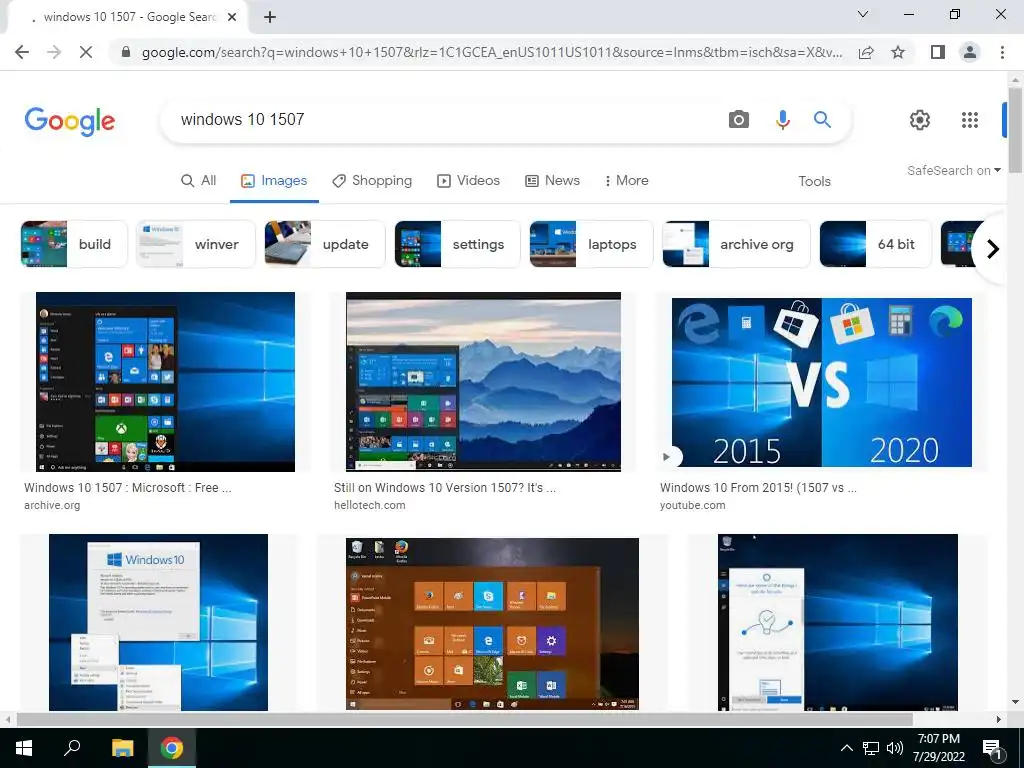The height and width of the screenshot is (768, 1024).
Task: Open 'Windows 10 From 2015!' link
Action: tap(758, 488)
